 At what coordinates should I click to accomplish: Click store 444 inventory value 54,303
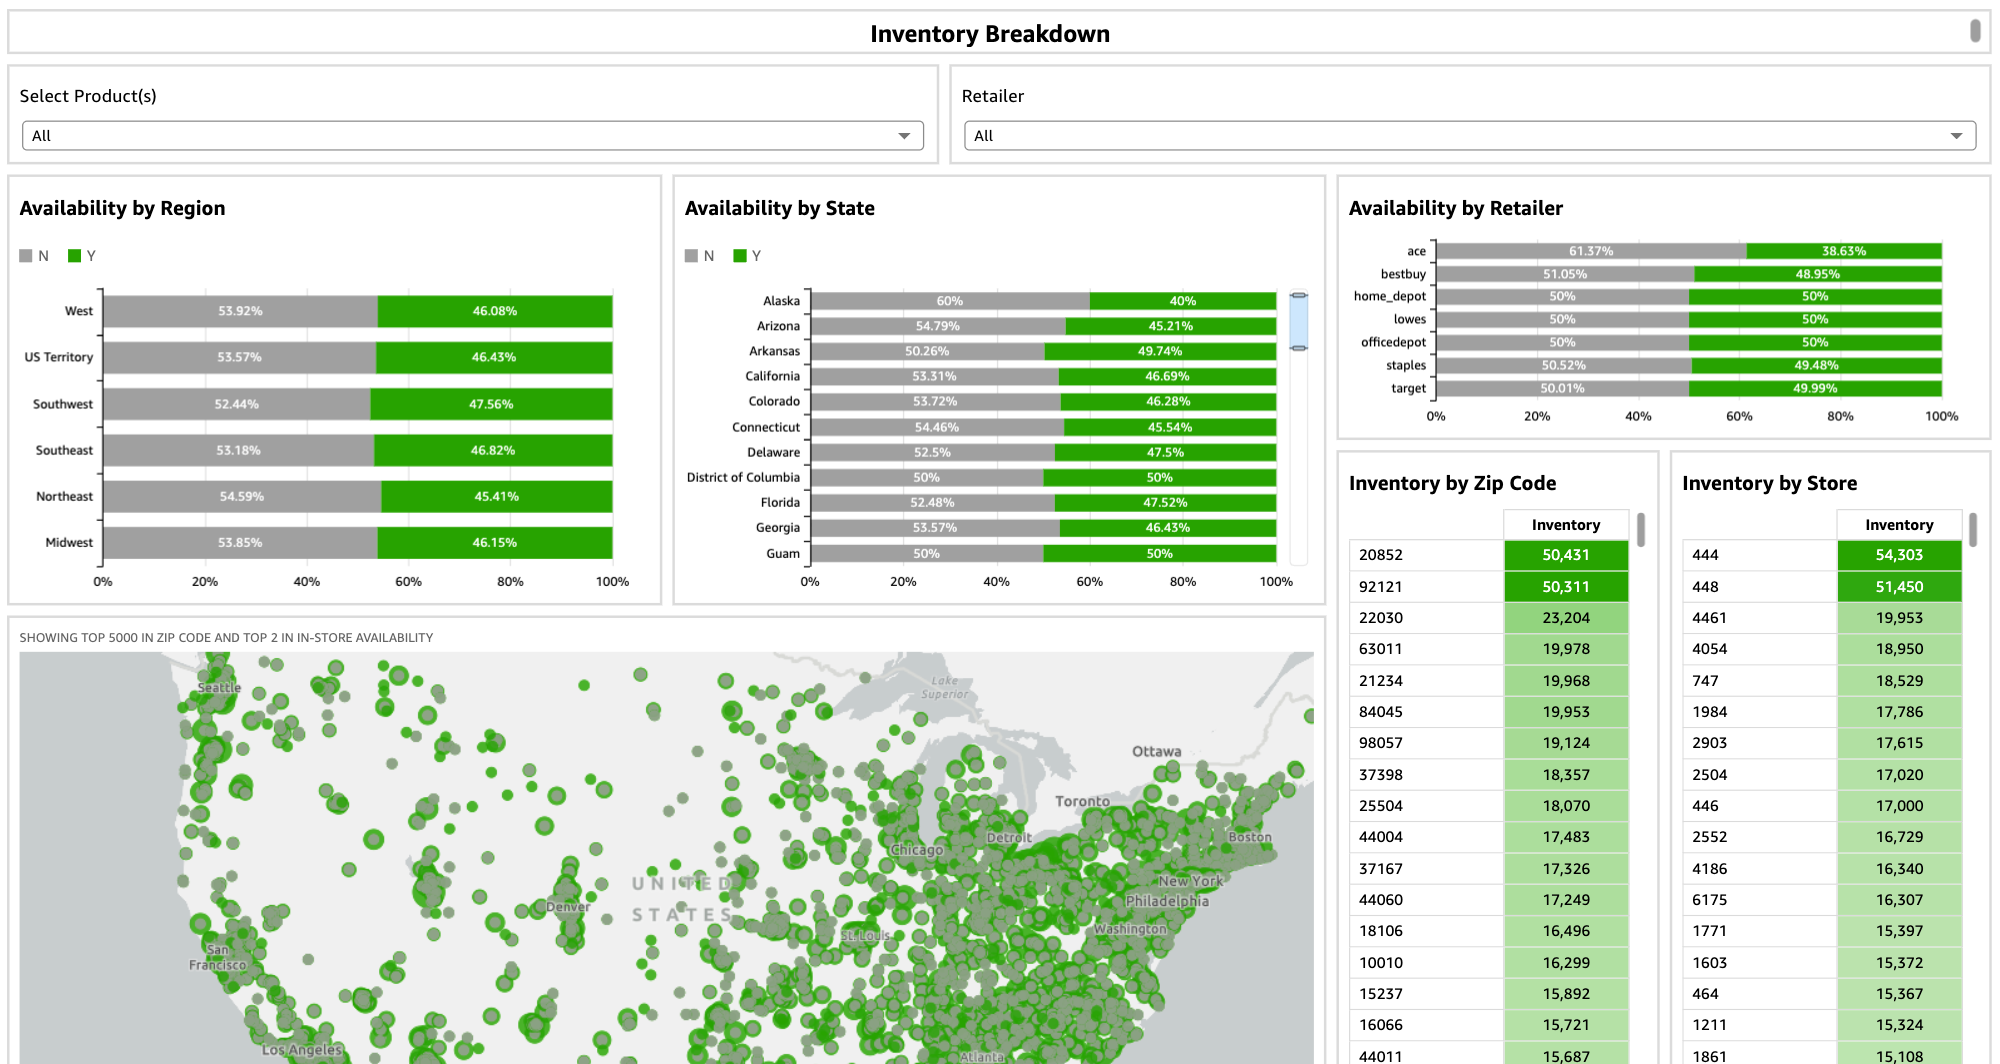(x=1898, y=555)
